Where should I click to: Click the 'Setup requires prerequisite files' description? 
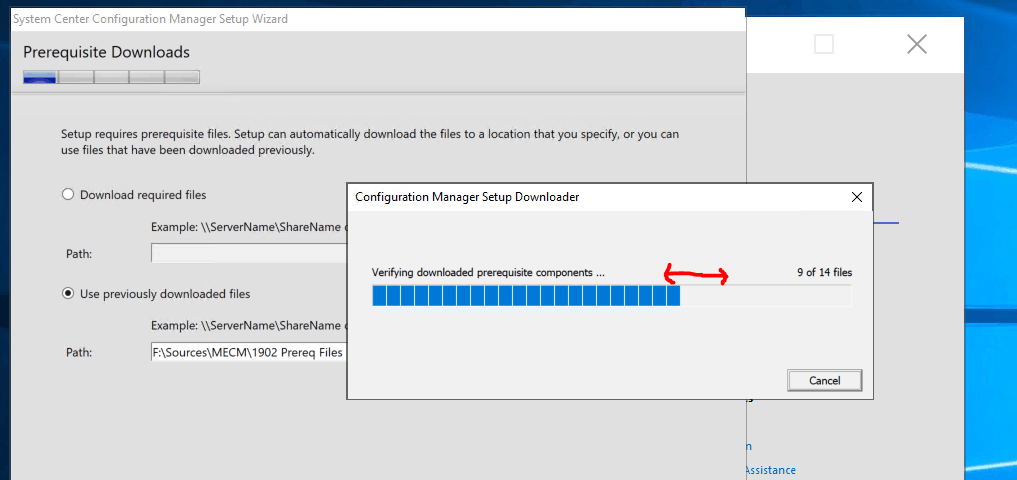[370, 143]
